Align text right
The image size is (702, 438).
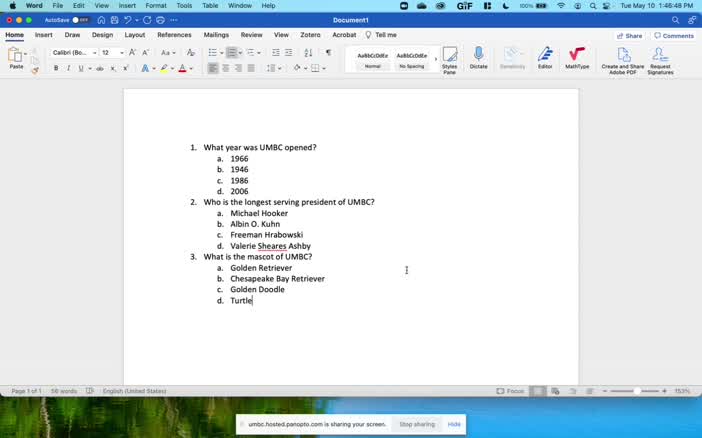pos(238,69)
